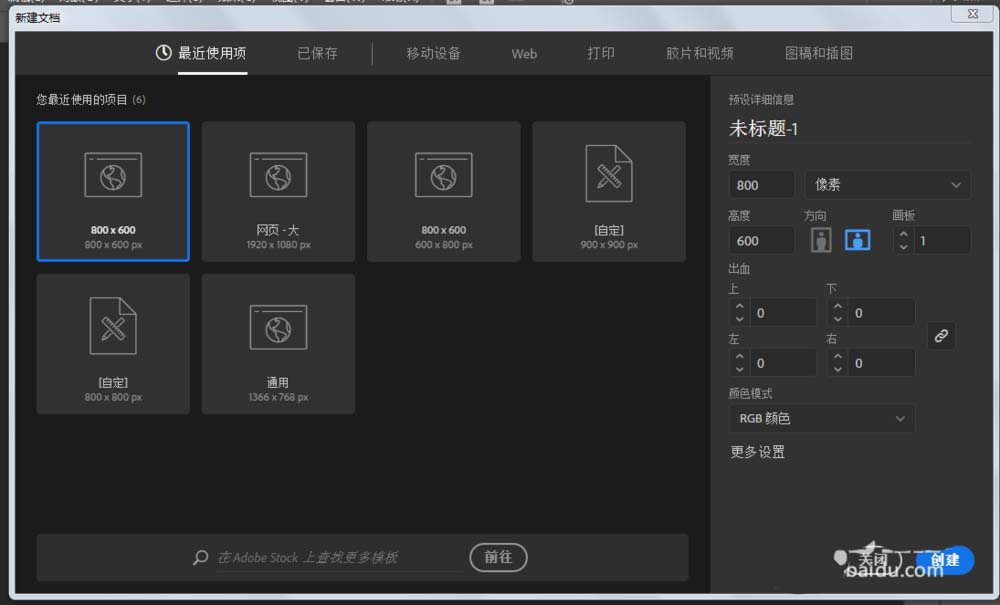Click the top bleed (上) input field
This screenshot has height=605, width=1000.
(783, 312)
